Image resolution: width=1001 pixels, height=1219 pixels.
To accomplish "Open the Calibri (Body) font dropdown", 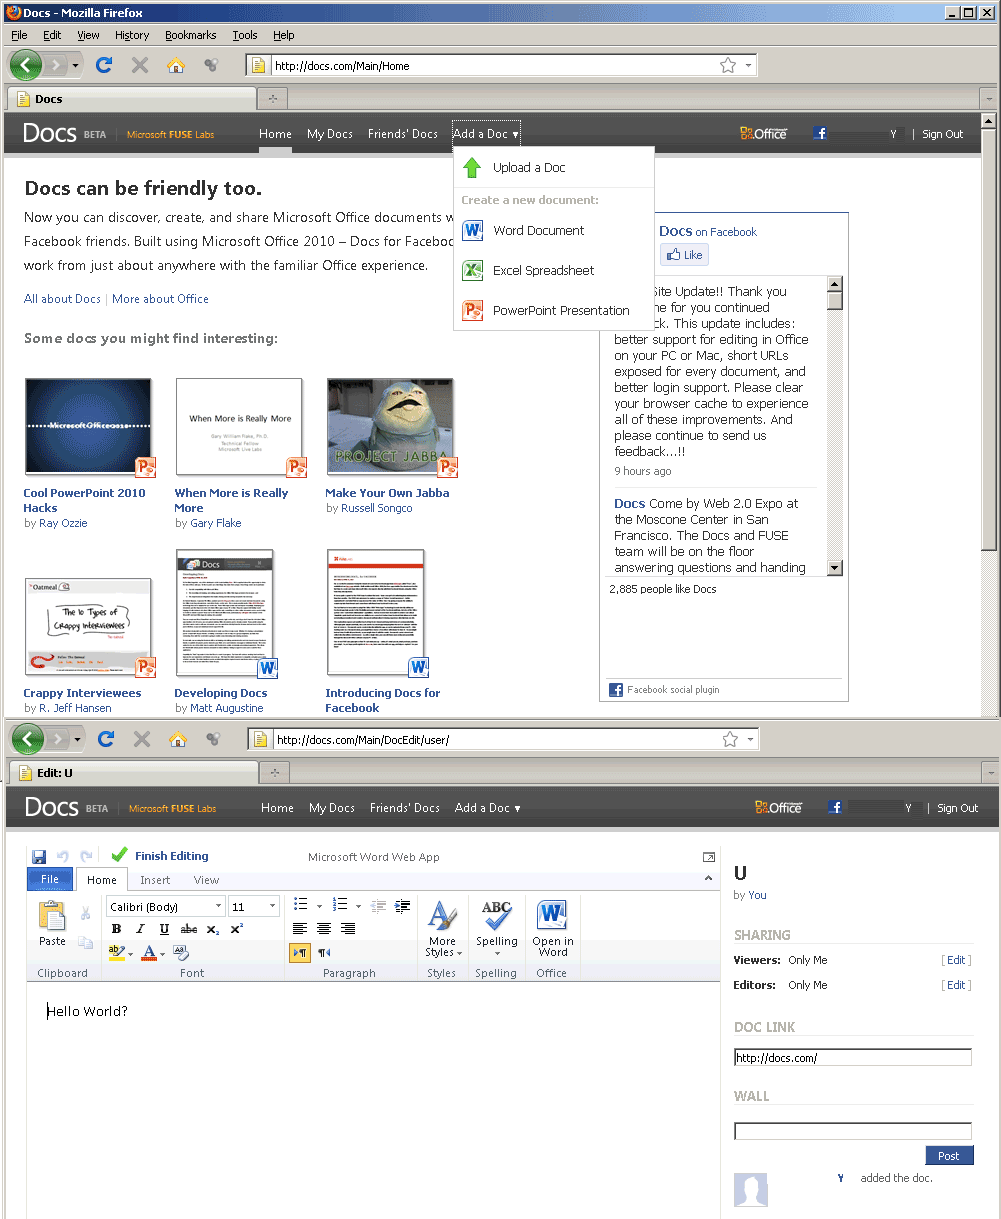I will click(x=217, y=907).
